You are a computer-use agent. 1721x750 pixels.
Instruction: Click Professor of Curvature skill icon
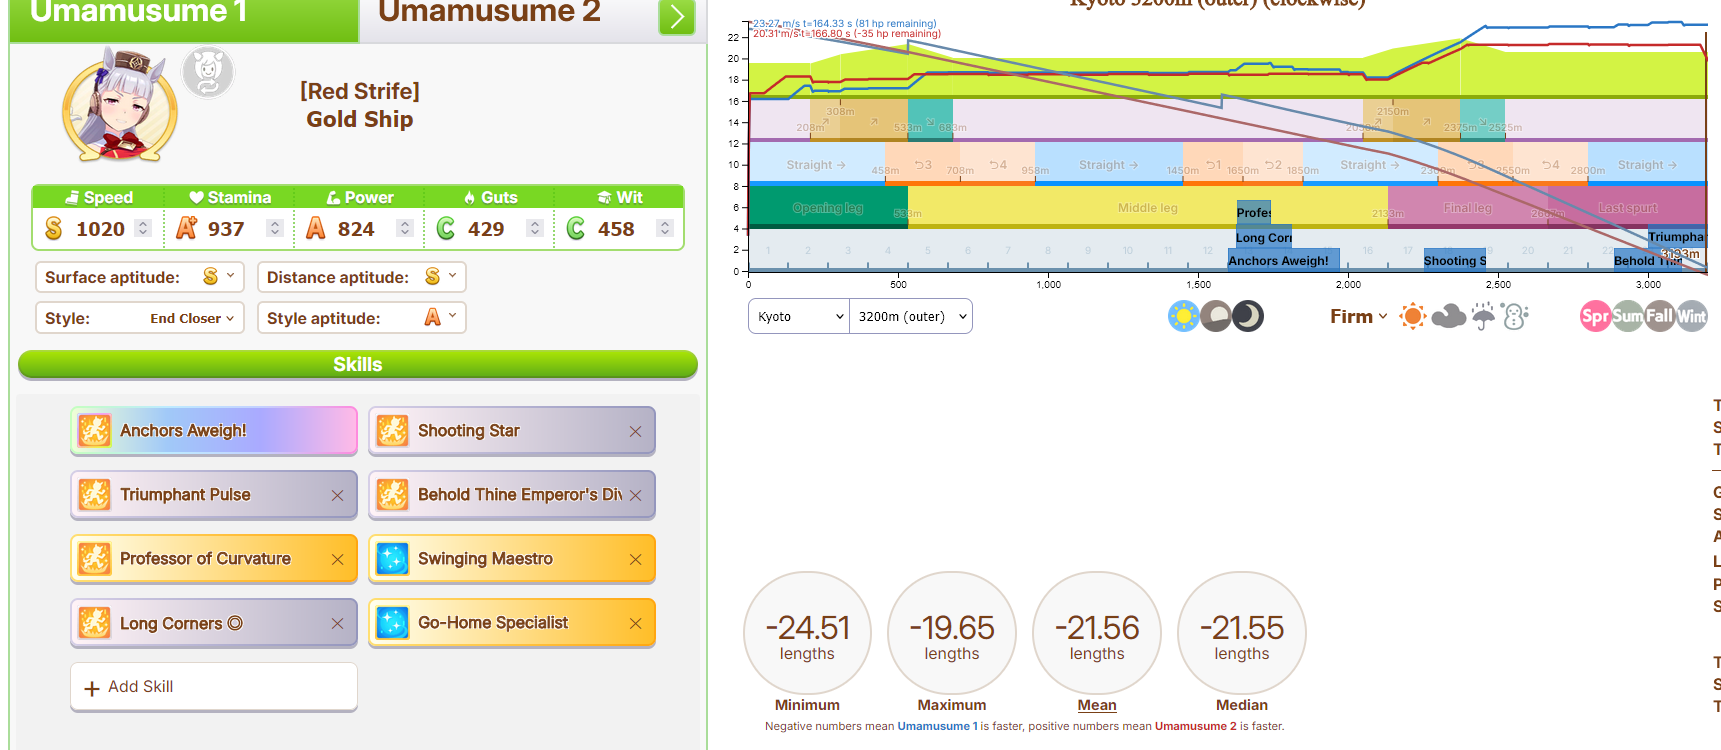click(95, 559)
